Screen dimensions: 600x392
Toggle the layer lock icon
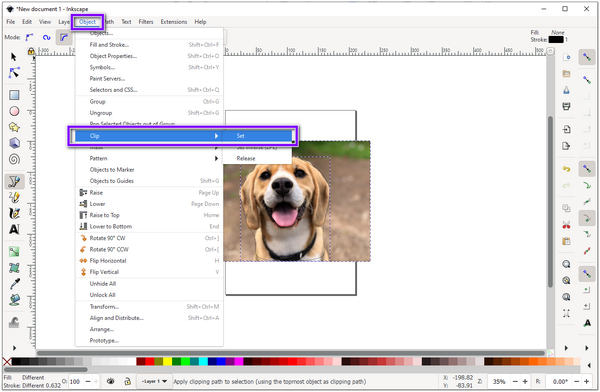pyautogui.click(x=127, y=381)
